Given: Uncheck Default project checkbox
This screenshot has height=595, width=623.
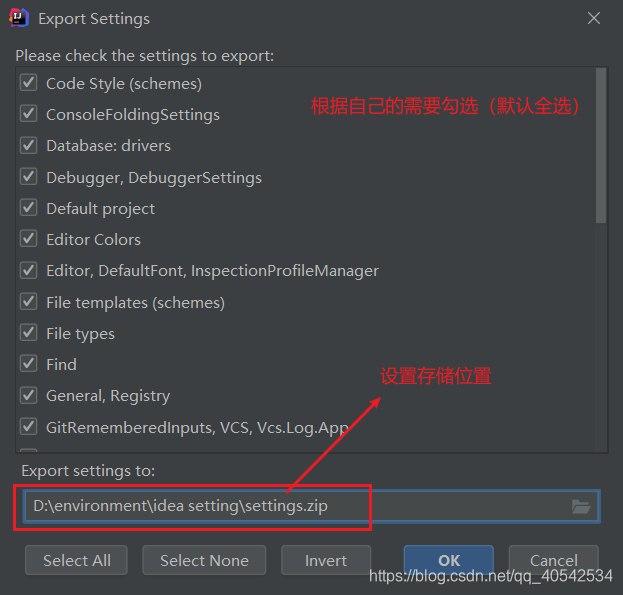Looking at the screenshot, I should pos(29,207).
